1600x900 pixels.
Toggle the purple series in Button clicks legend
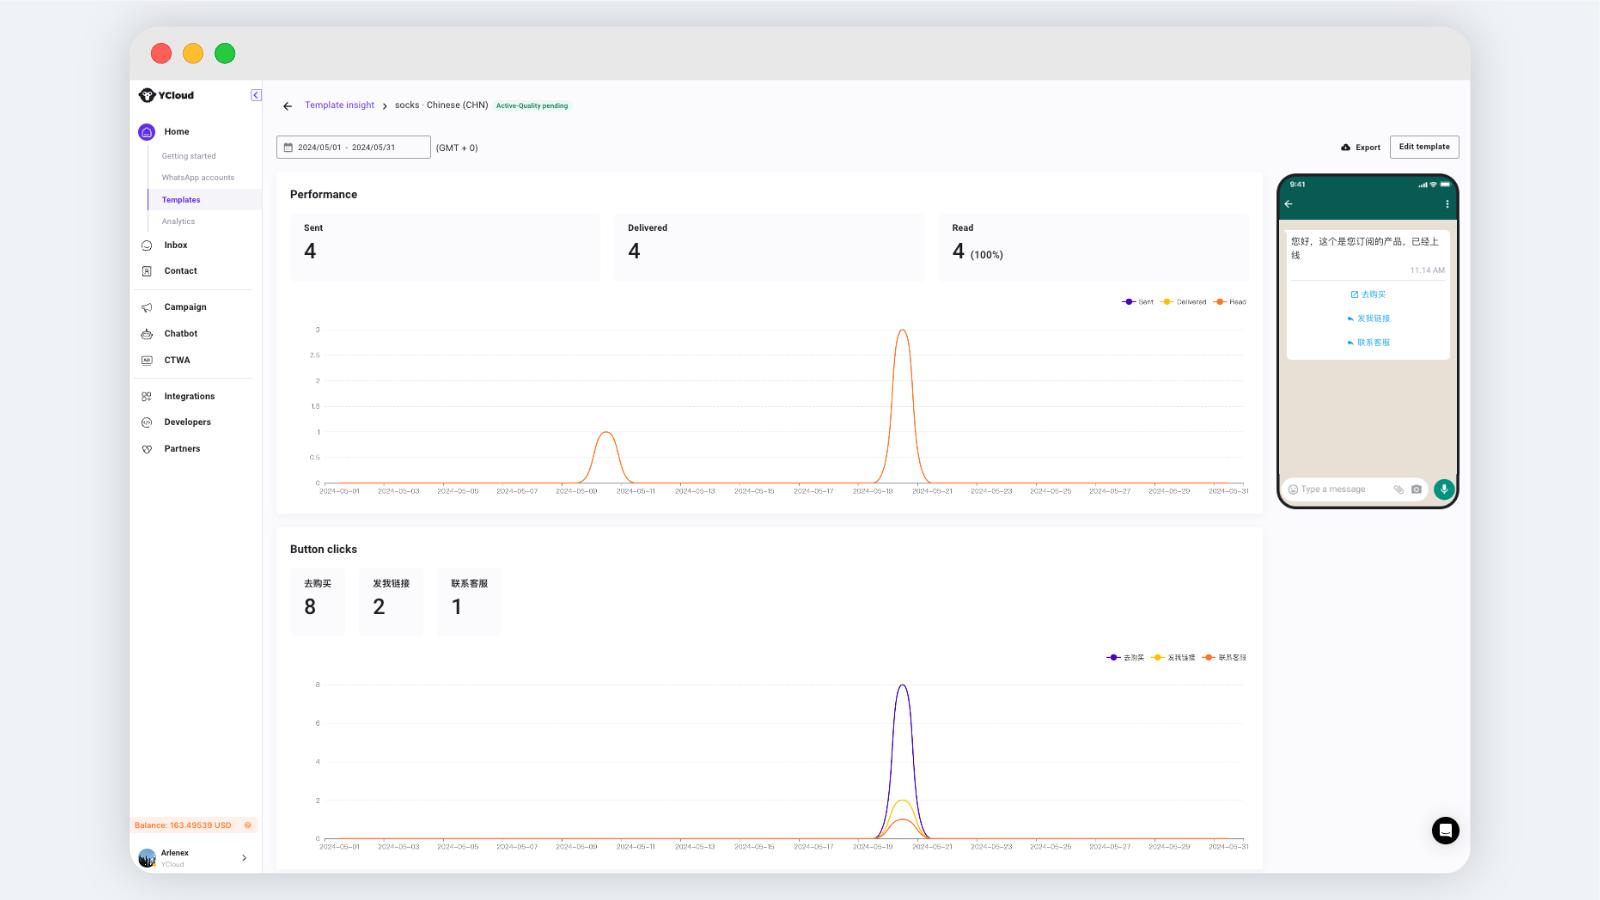tap(1125, 658)
